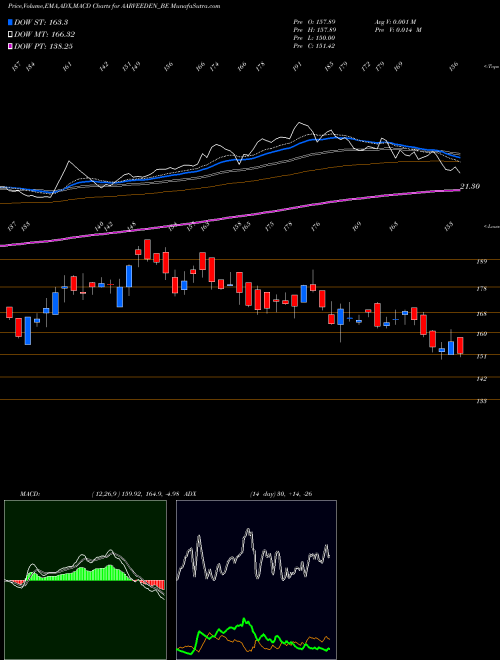Click the ADX '(14 day) 30, +14, -26' values

coord(281,494)
